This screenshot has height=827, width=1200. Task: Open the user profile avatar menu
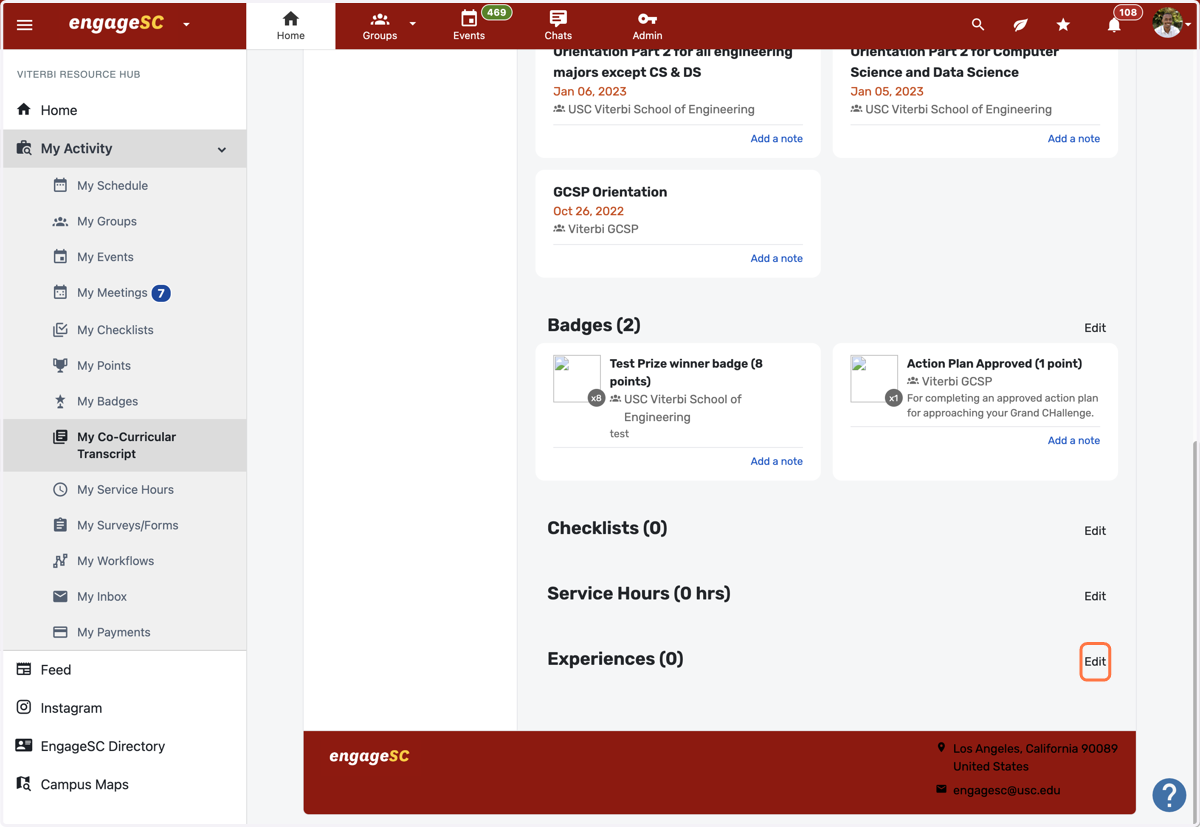tap(1167, 23)
